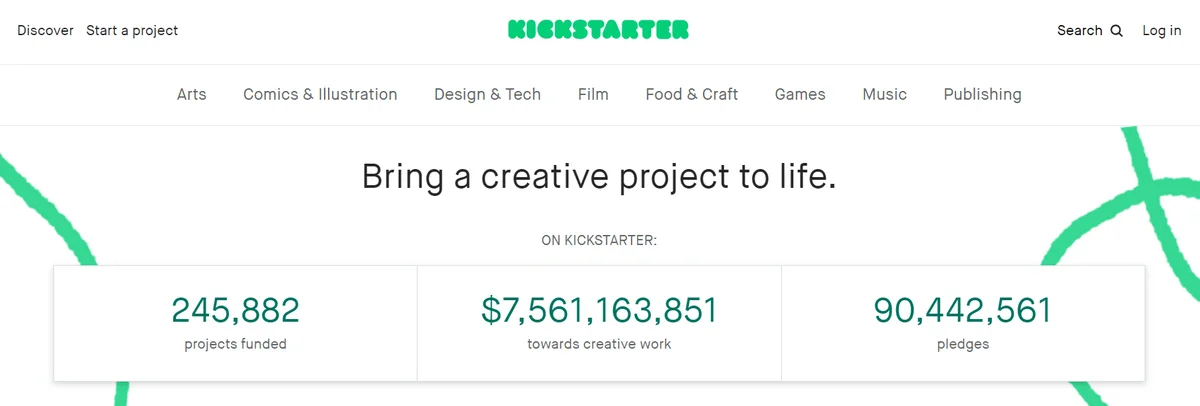The height and width of the screenshot is (406, 1200).
Task: Open the Publishing category
Action: pyautogui.click(x=983, y=94)
